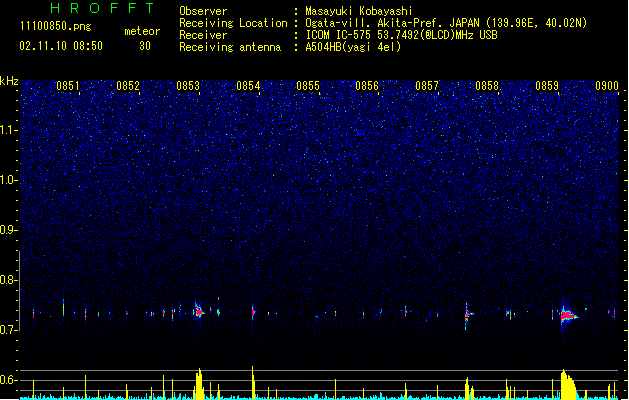Click the Receiving Location label
Viewport: 629px width, 400px height.
(233, 23)
